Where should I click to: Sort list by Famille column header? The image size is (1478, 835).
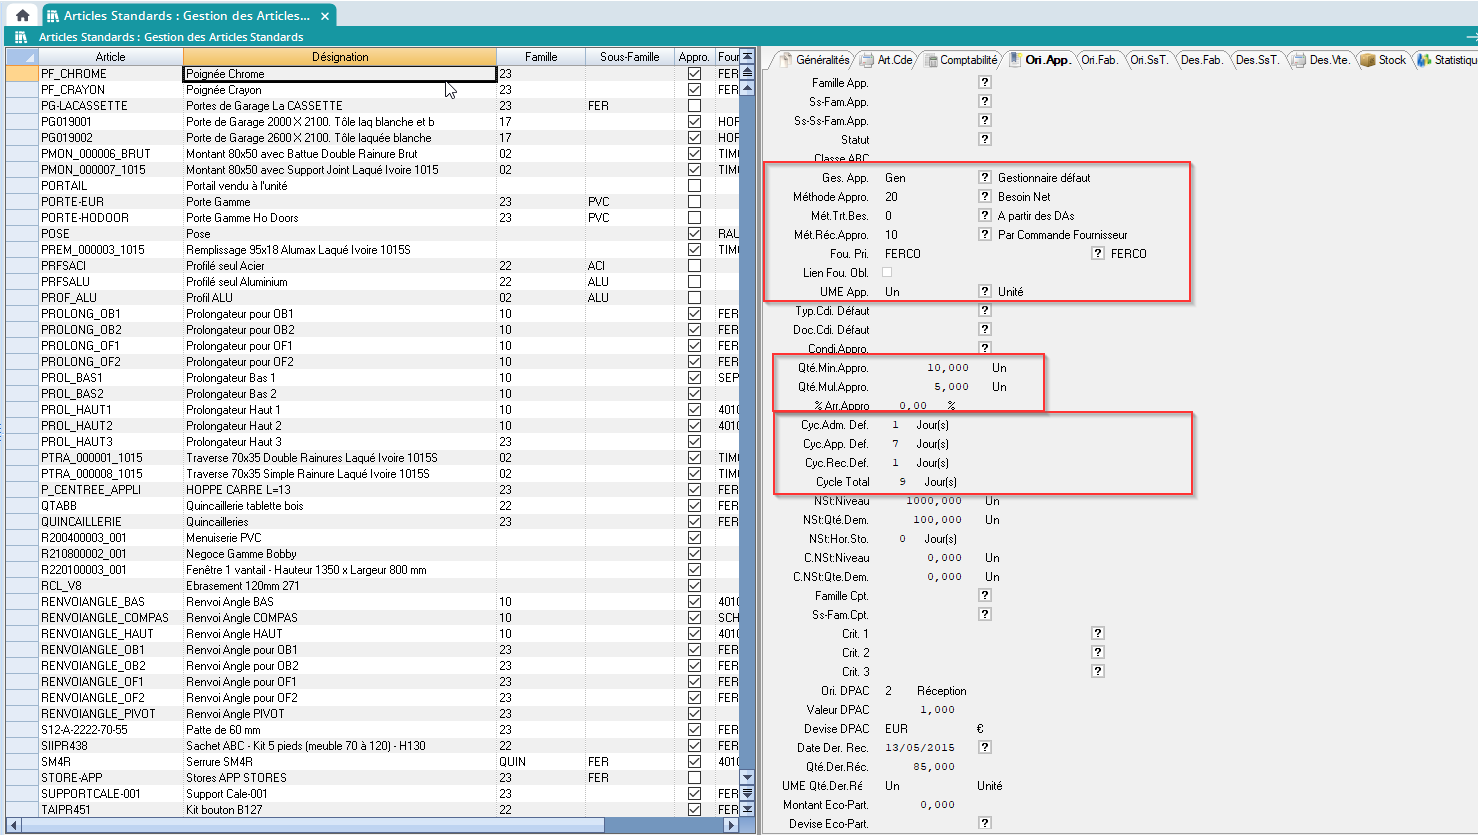541,57
